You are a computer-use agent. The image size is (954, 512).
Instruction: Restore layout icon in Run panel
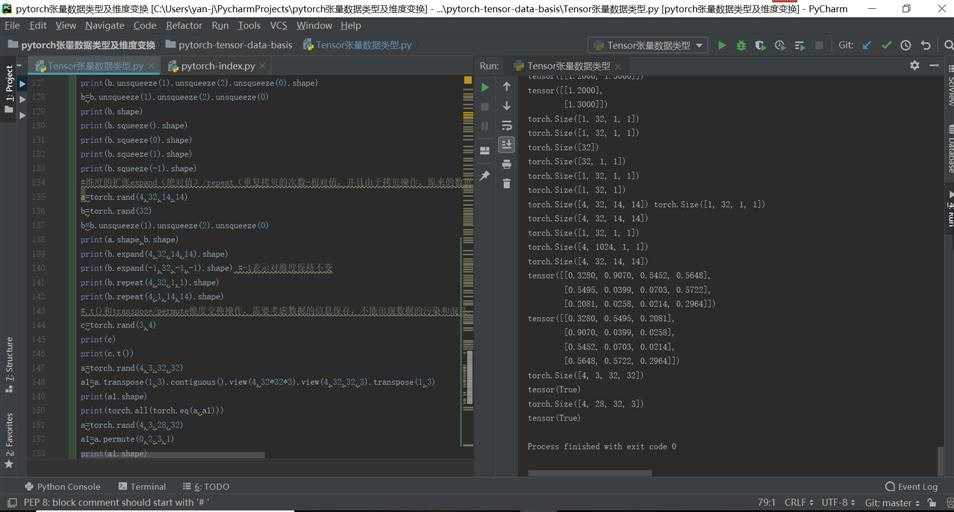coord(485,150)
